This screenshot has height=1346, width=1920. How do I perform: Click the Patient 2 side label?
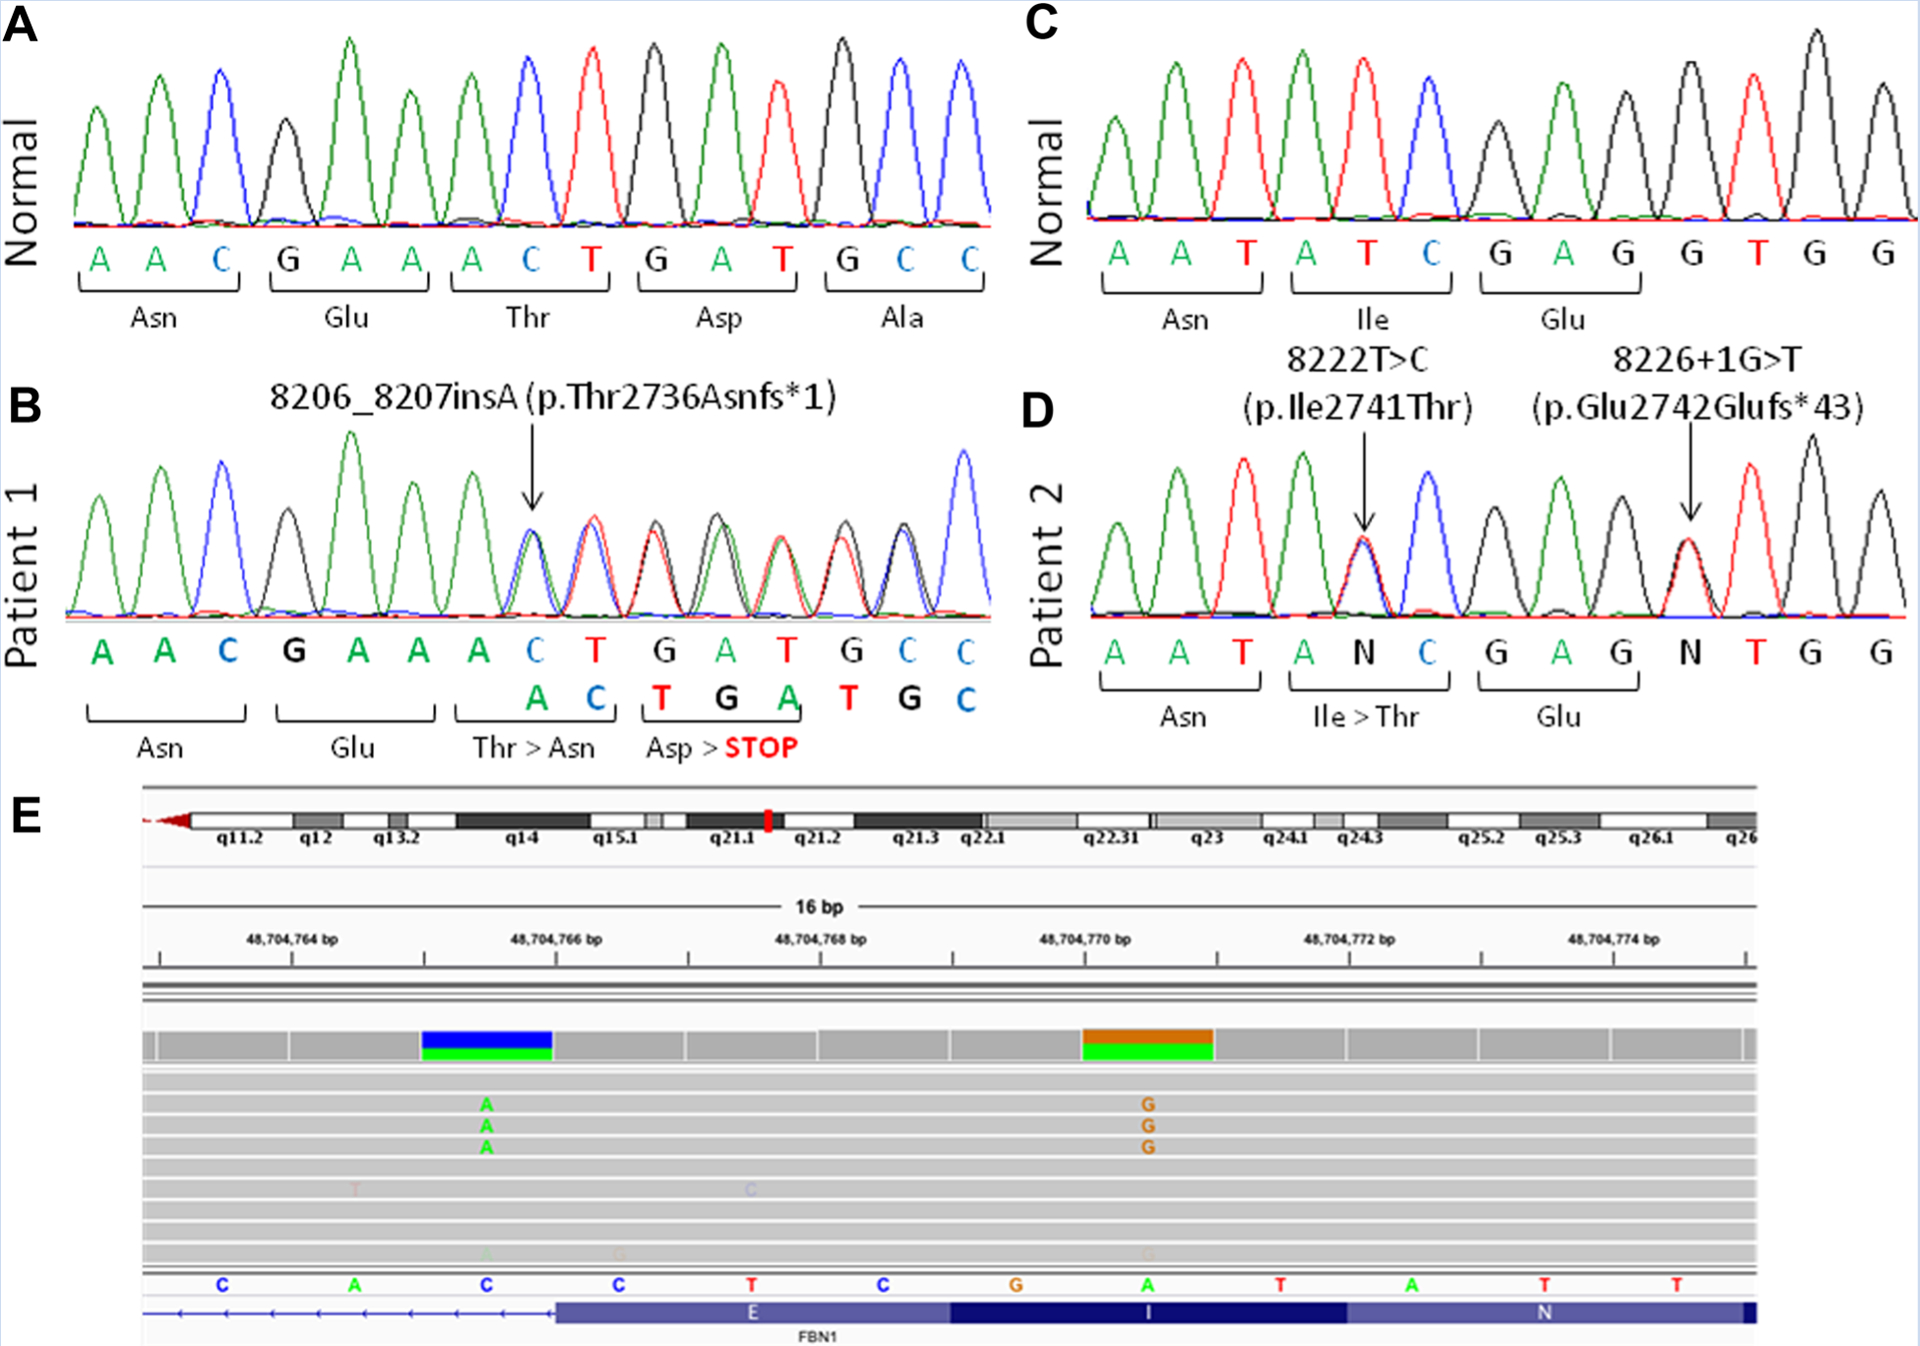pyautogui.click(x=1047, y=577)
